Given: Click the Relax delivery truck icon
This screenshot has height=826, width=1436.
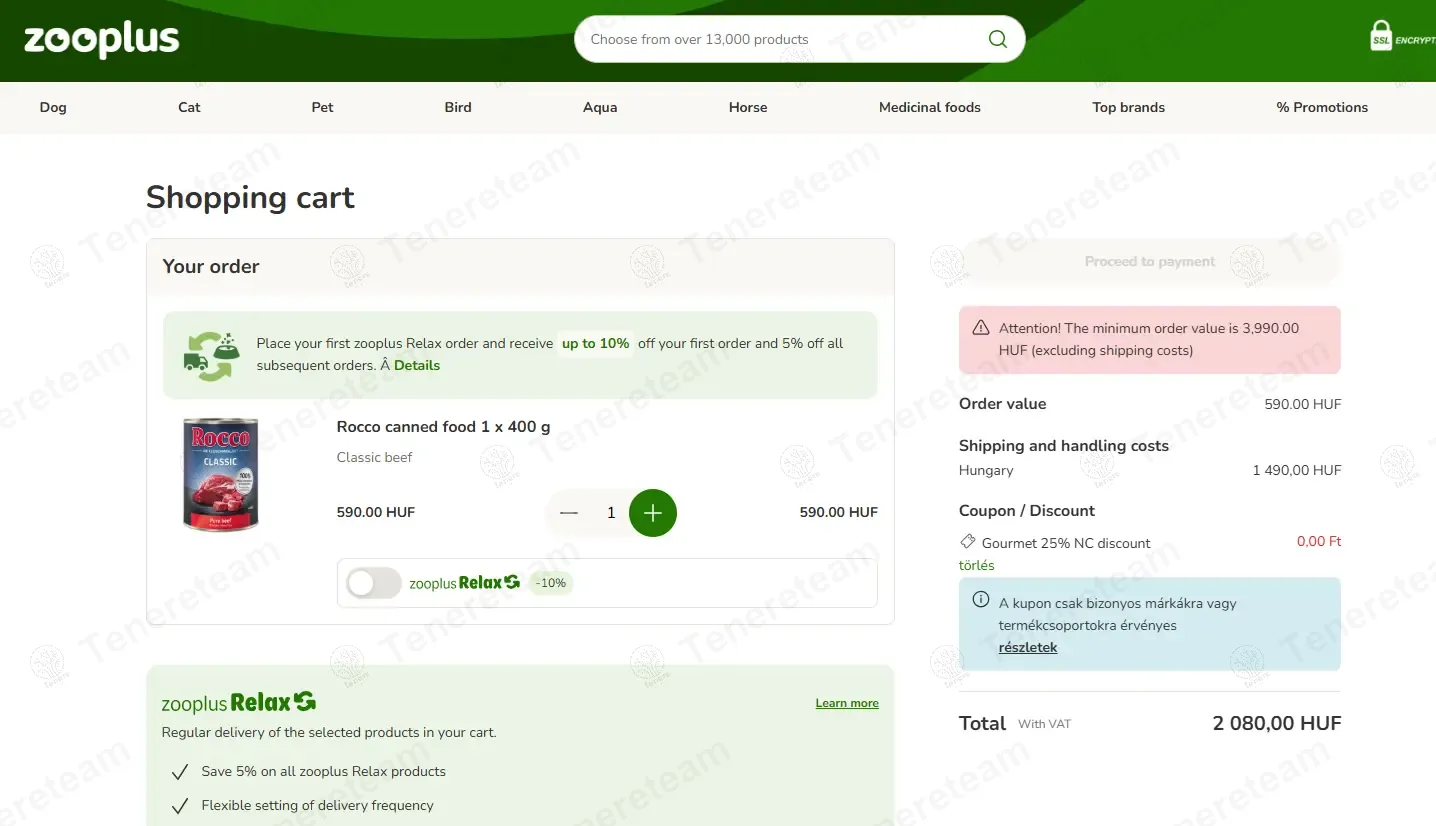Looking at the screenshot, I should [x=208, y=355].
